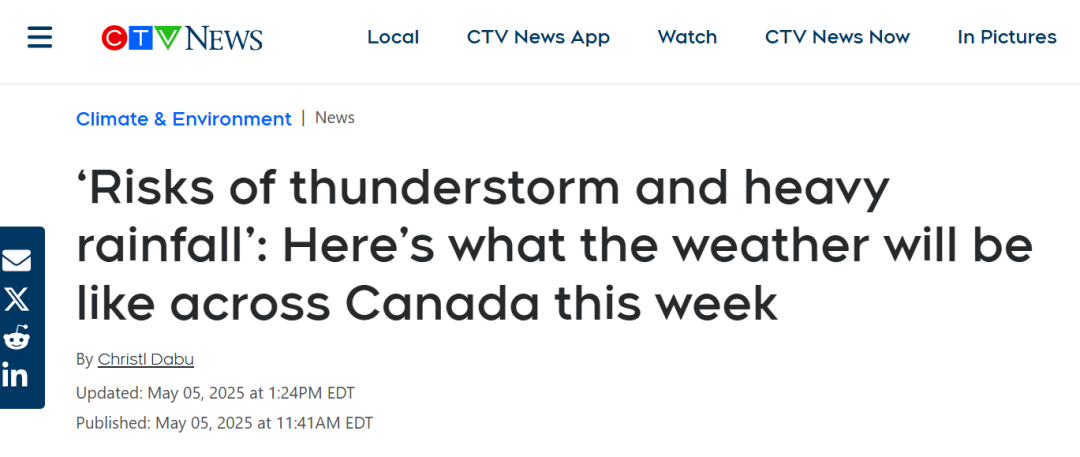Open the hamburger navigation menu
The width and height of the screenshot is (1080, 457).
click(x=40, y=37)
